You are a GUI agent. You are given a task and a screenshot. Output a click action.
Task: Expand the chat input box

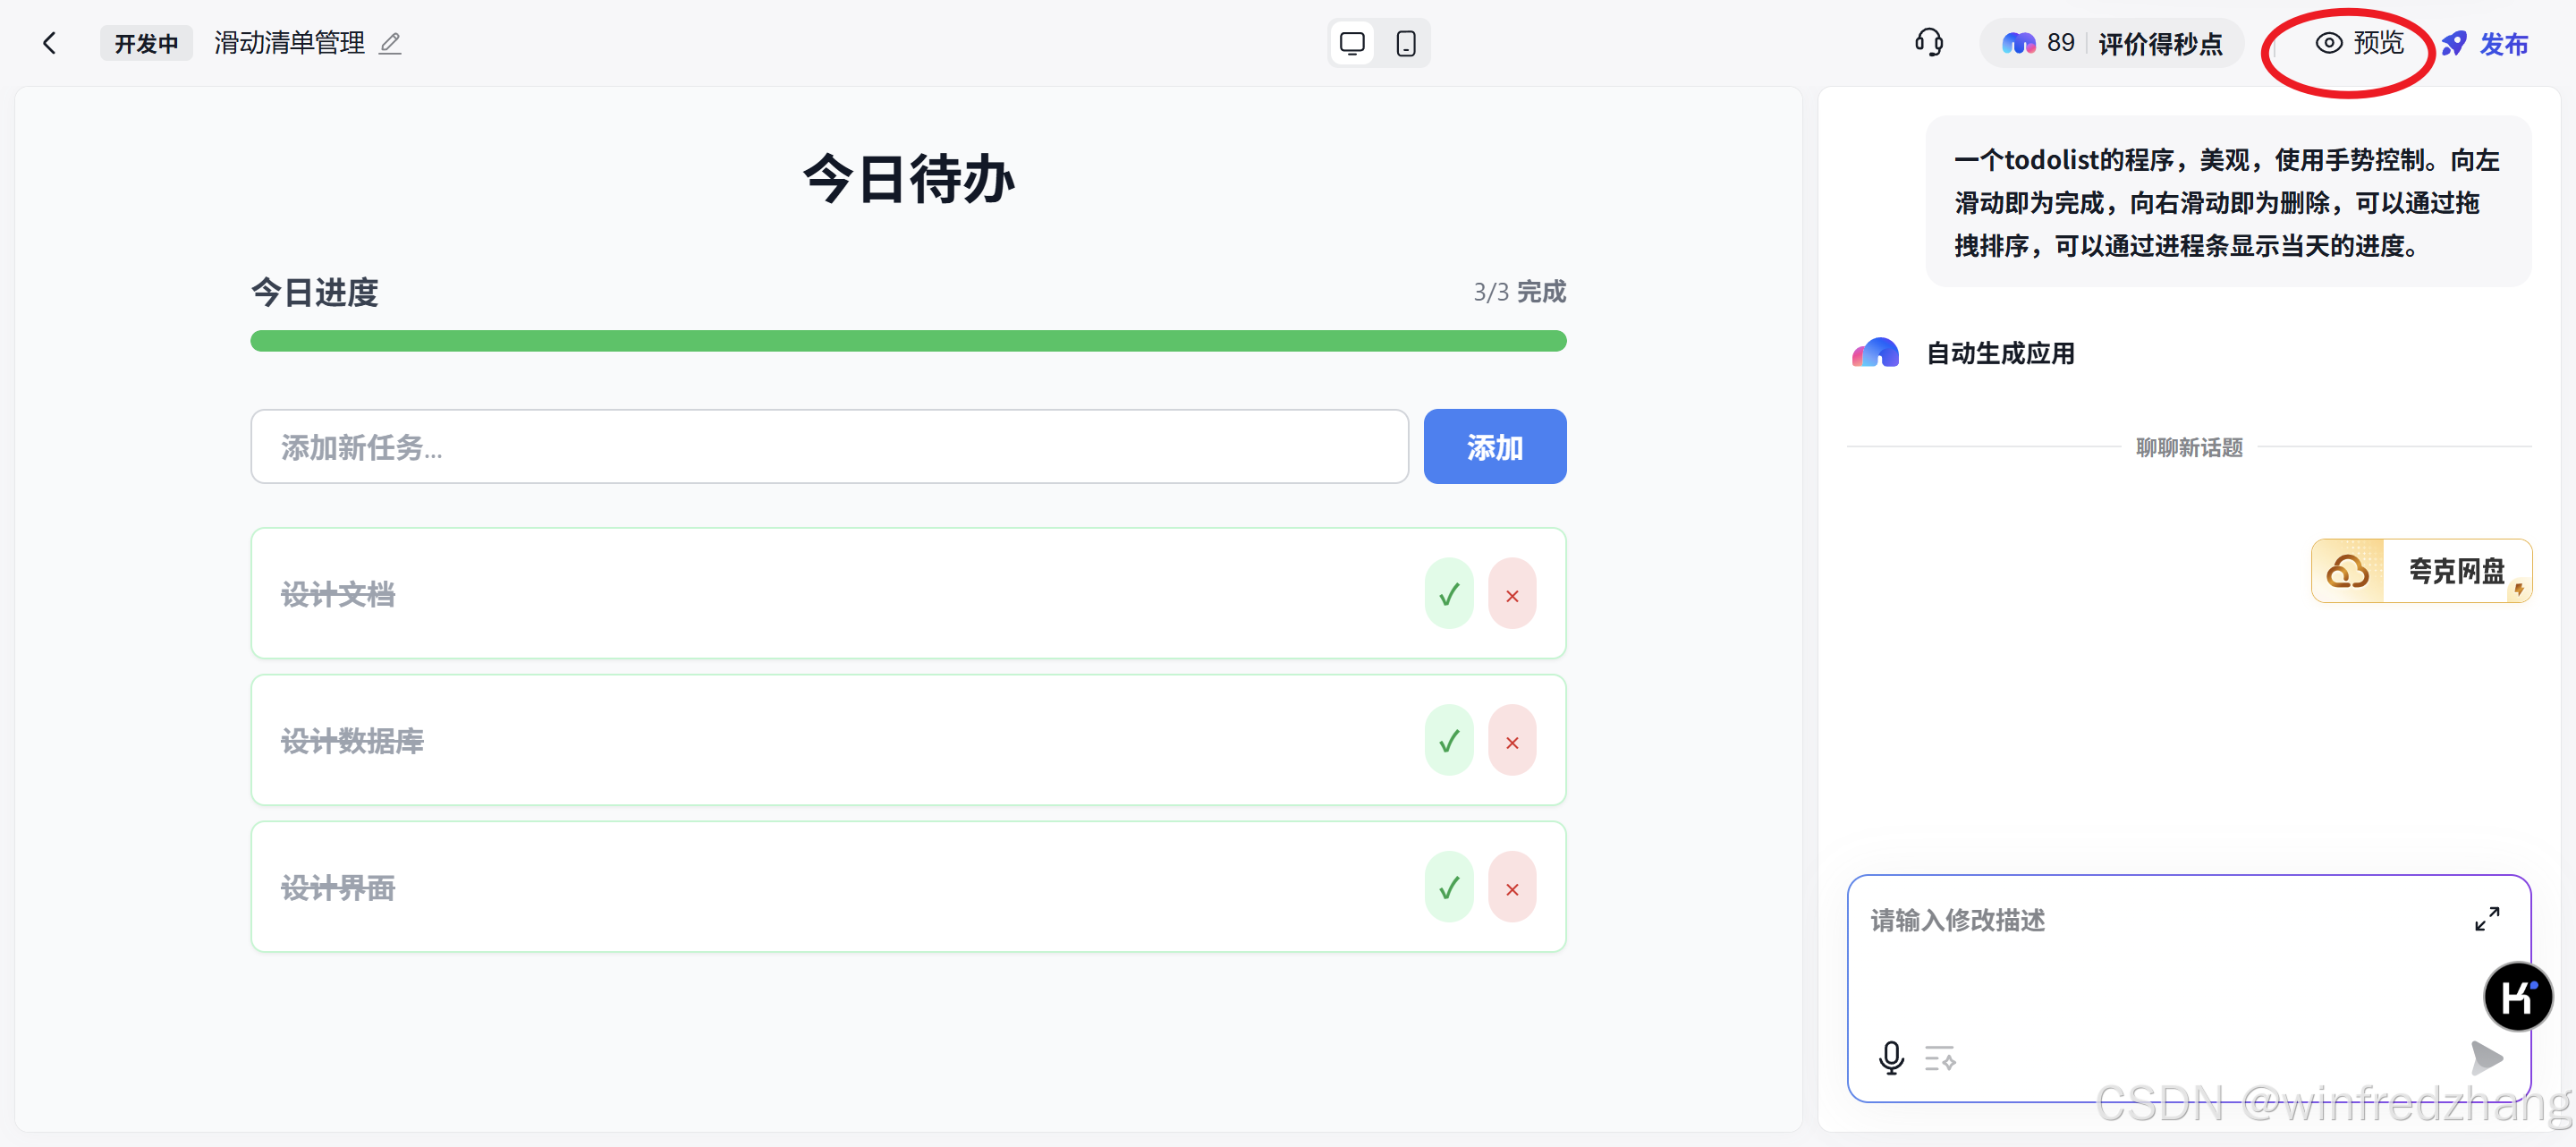click(x=2486, y=918)
